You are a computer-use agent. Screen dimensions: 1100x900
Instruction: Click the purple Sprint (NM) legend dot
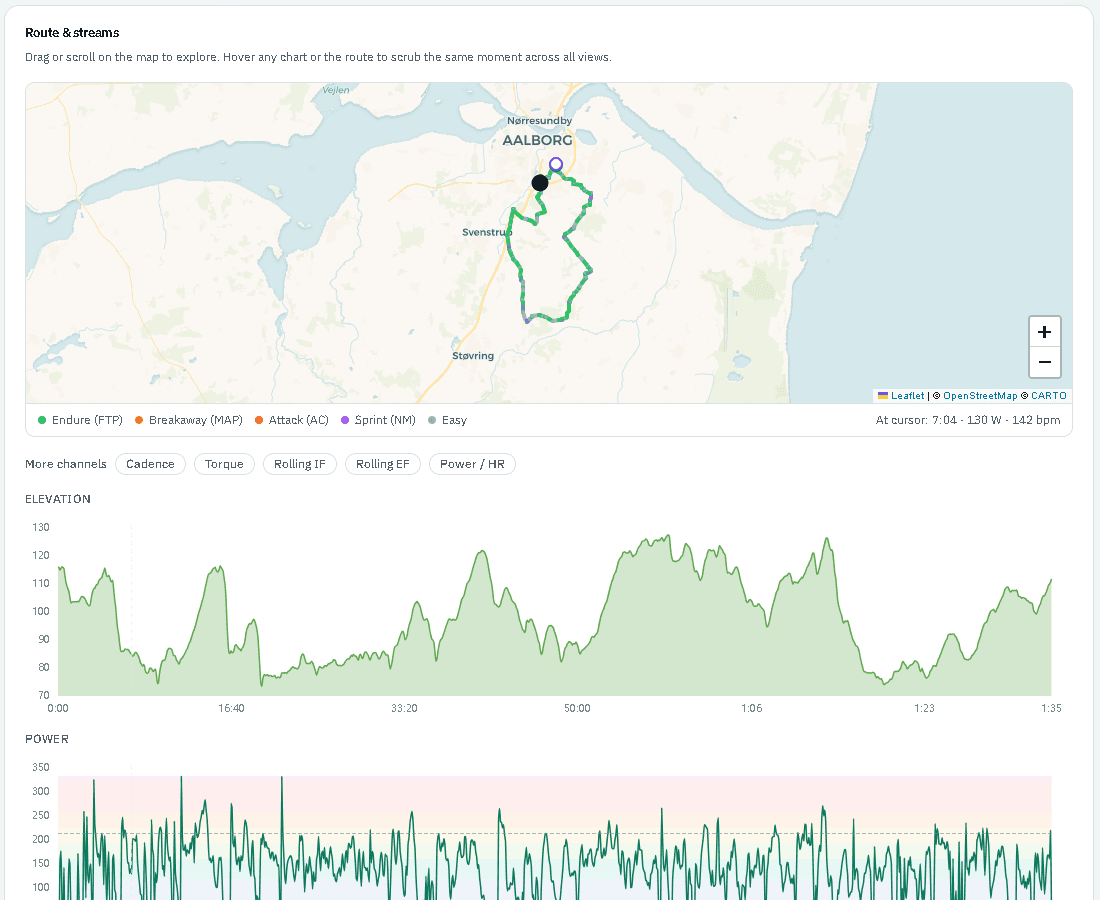(345, 420)
